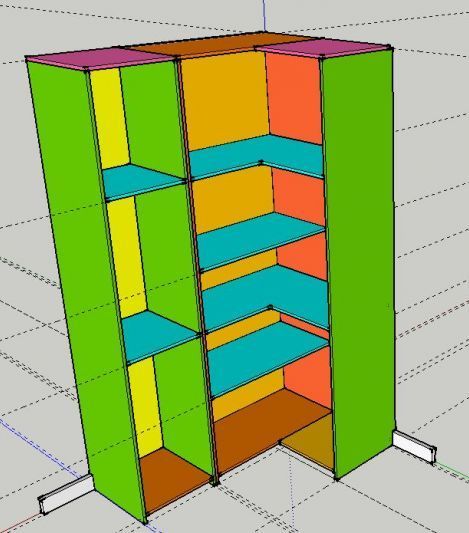Click the top red-orange corner back panel

point(294,99)
